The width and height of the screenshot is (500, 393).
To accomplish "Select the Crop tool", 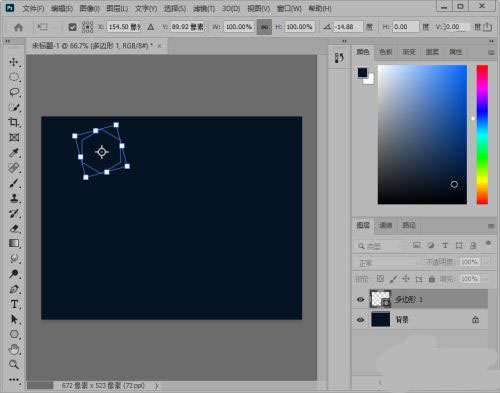I will pyautogui.click(x=14, y=122).
